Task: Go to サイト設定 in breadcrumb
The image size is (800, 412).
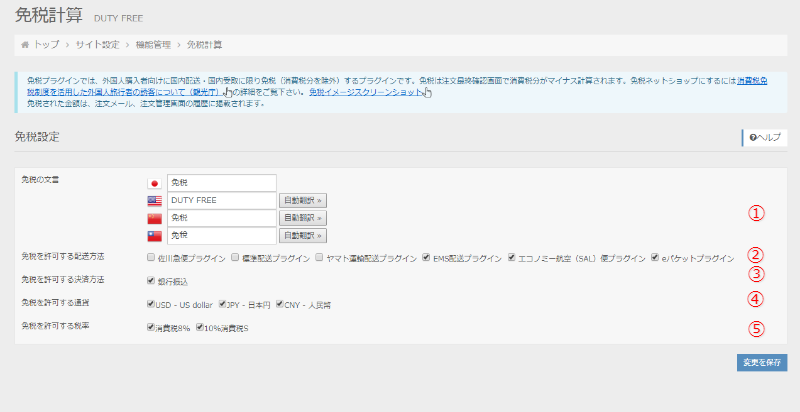Action: click(x=96, y=45)
